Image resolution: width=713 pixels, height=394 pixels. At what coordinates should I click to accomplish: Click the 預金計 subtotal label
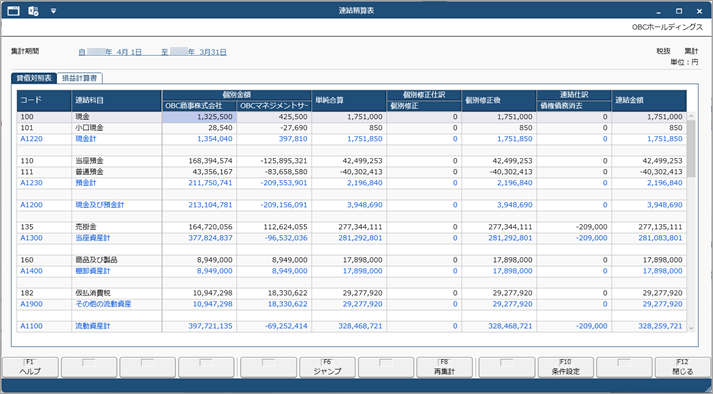[x=85, y=183]
